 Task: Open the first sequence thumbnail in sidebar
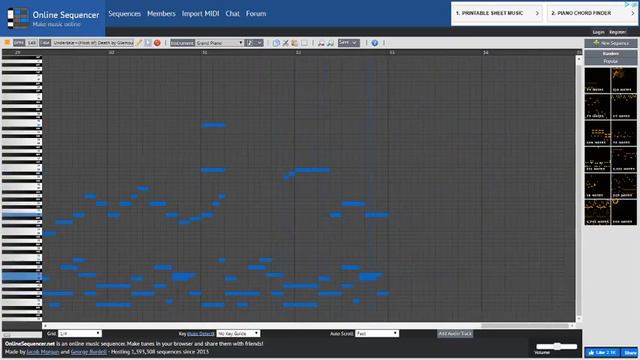point(597,80)
